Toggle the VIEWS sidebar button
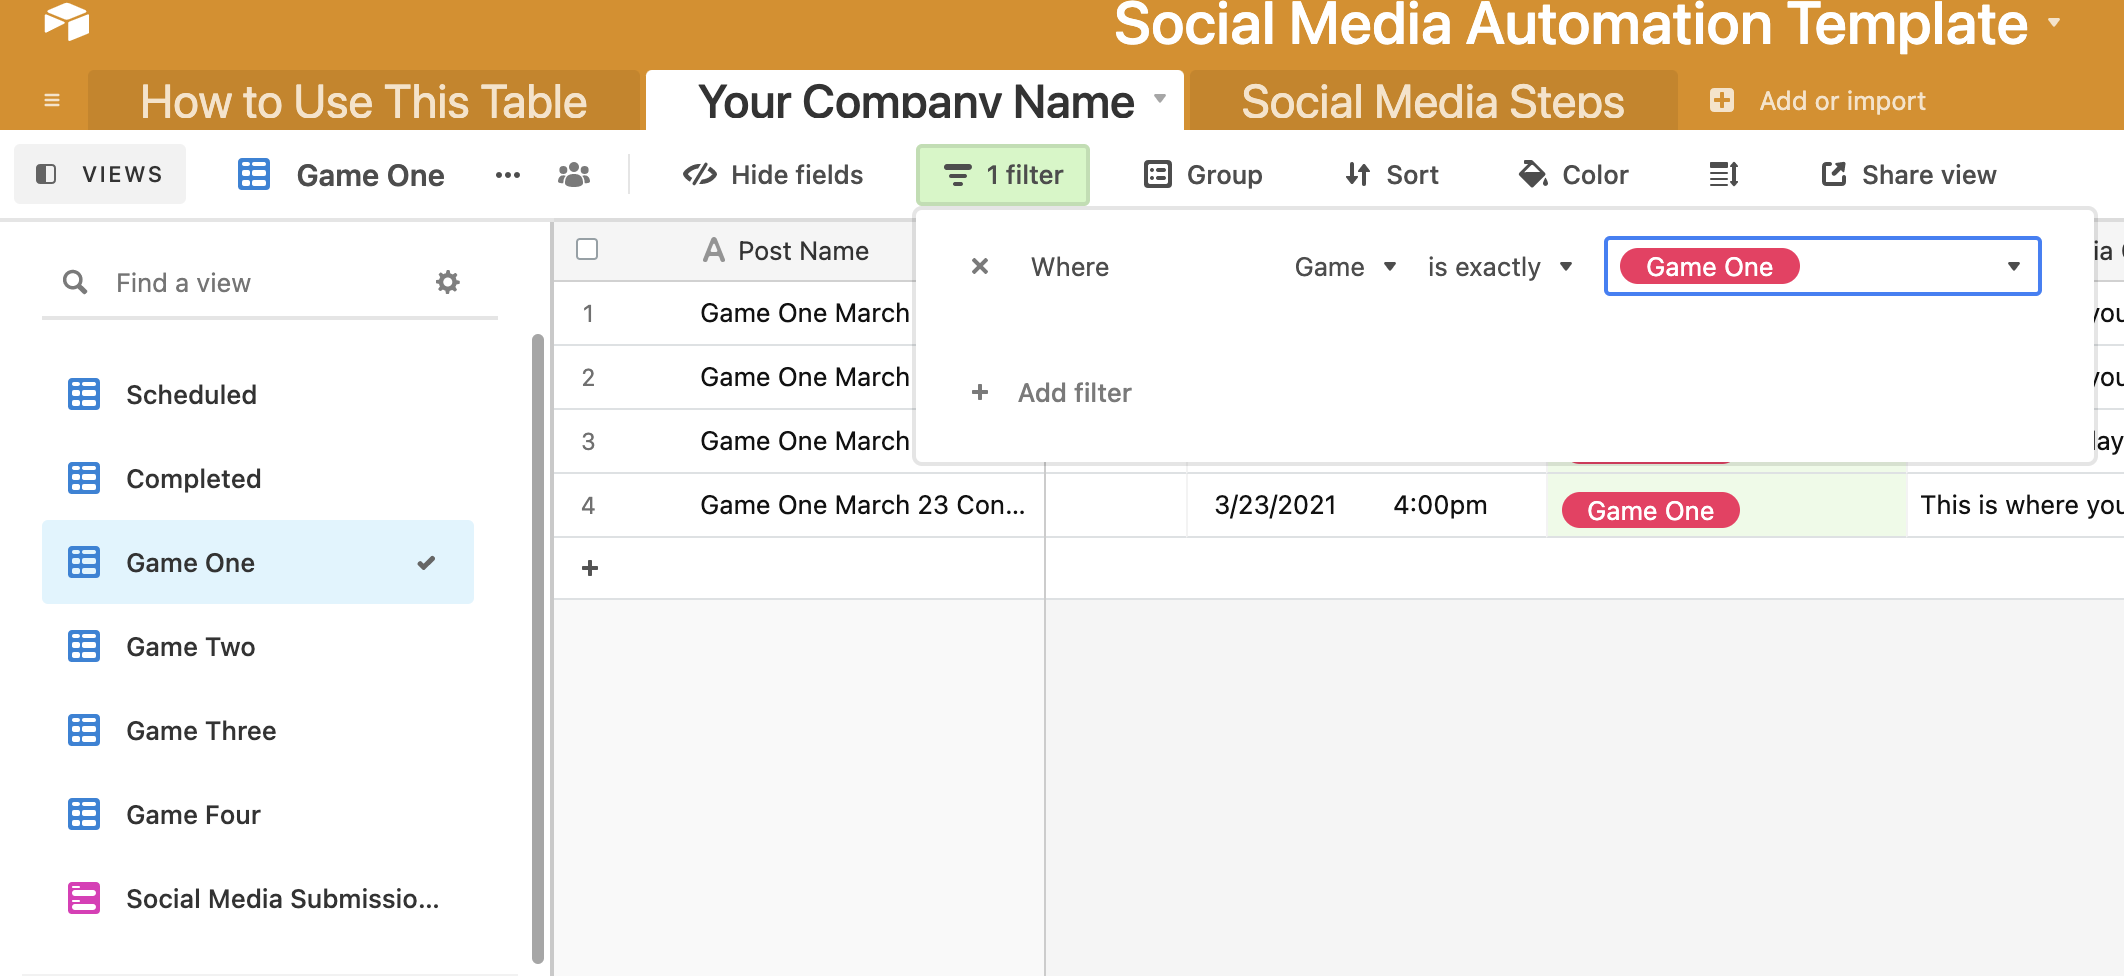Image resolution: width=2124 pixels, height=976 pixels. pyautogui.click(x=100, y=174)
